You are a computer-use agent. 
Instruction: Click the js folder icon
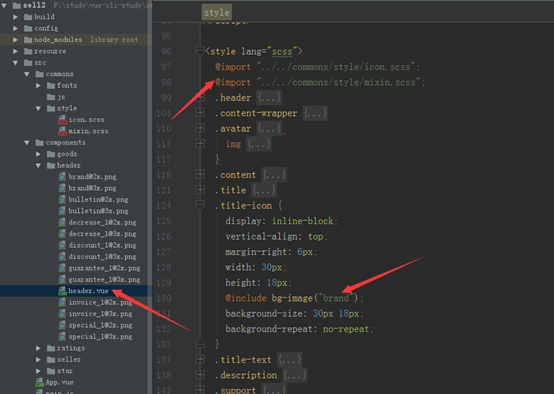coord(51,97)
